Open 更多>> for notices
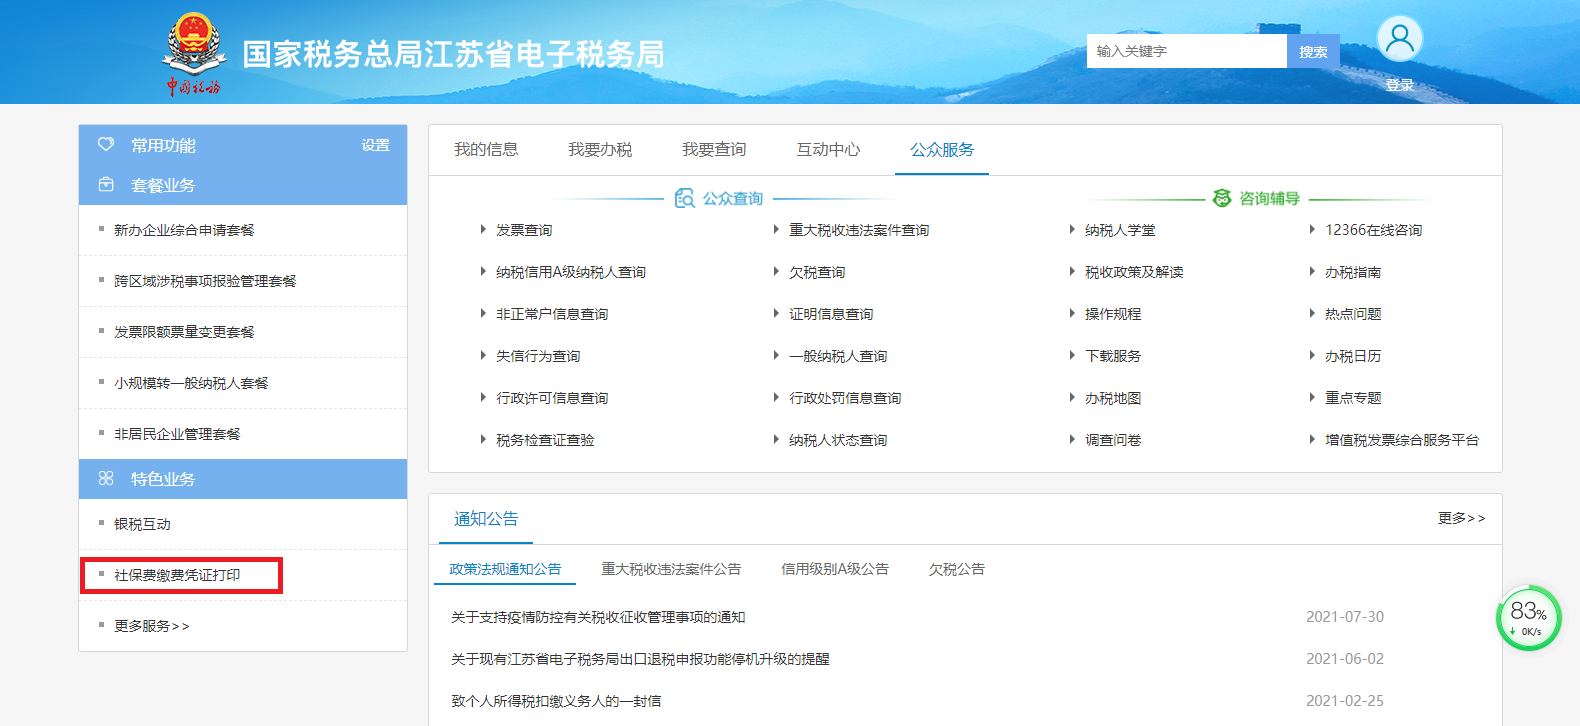This screenshot has height=726, width=1580. point(1461,518)
